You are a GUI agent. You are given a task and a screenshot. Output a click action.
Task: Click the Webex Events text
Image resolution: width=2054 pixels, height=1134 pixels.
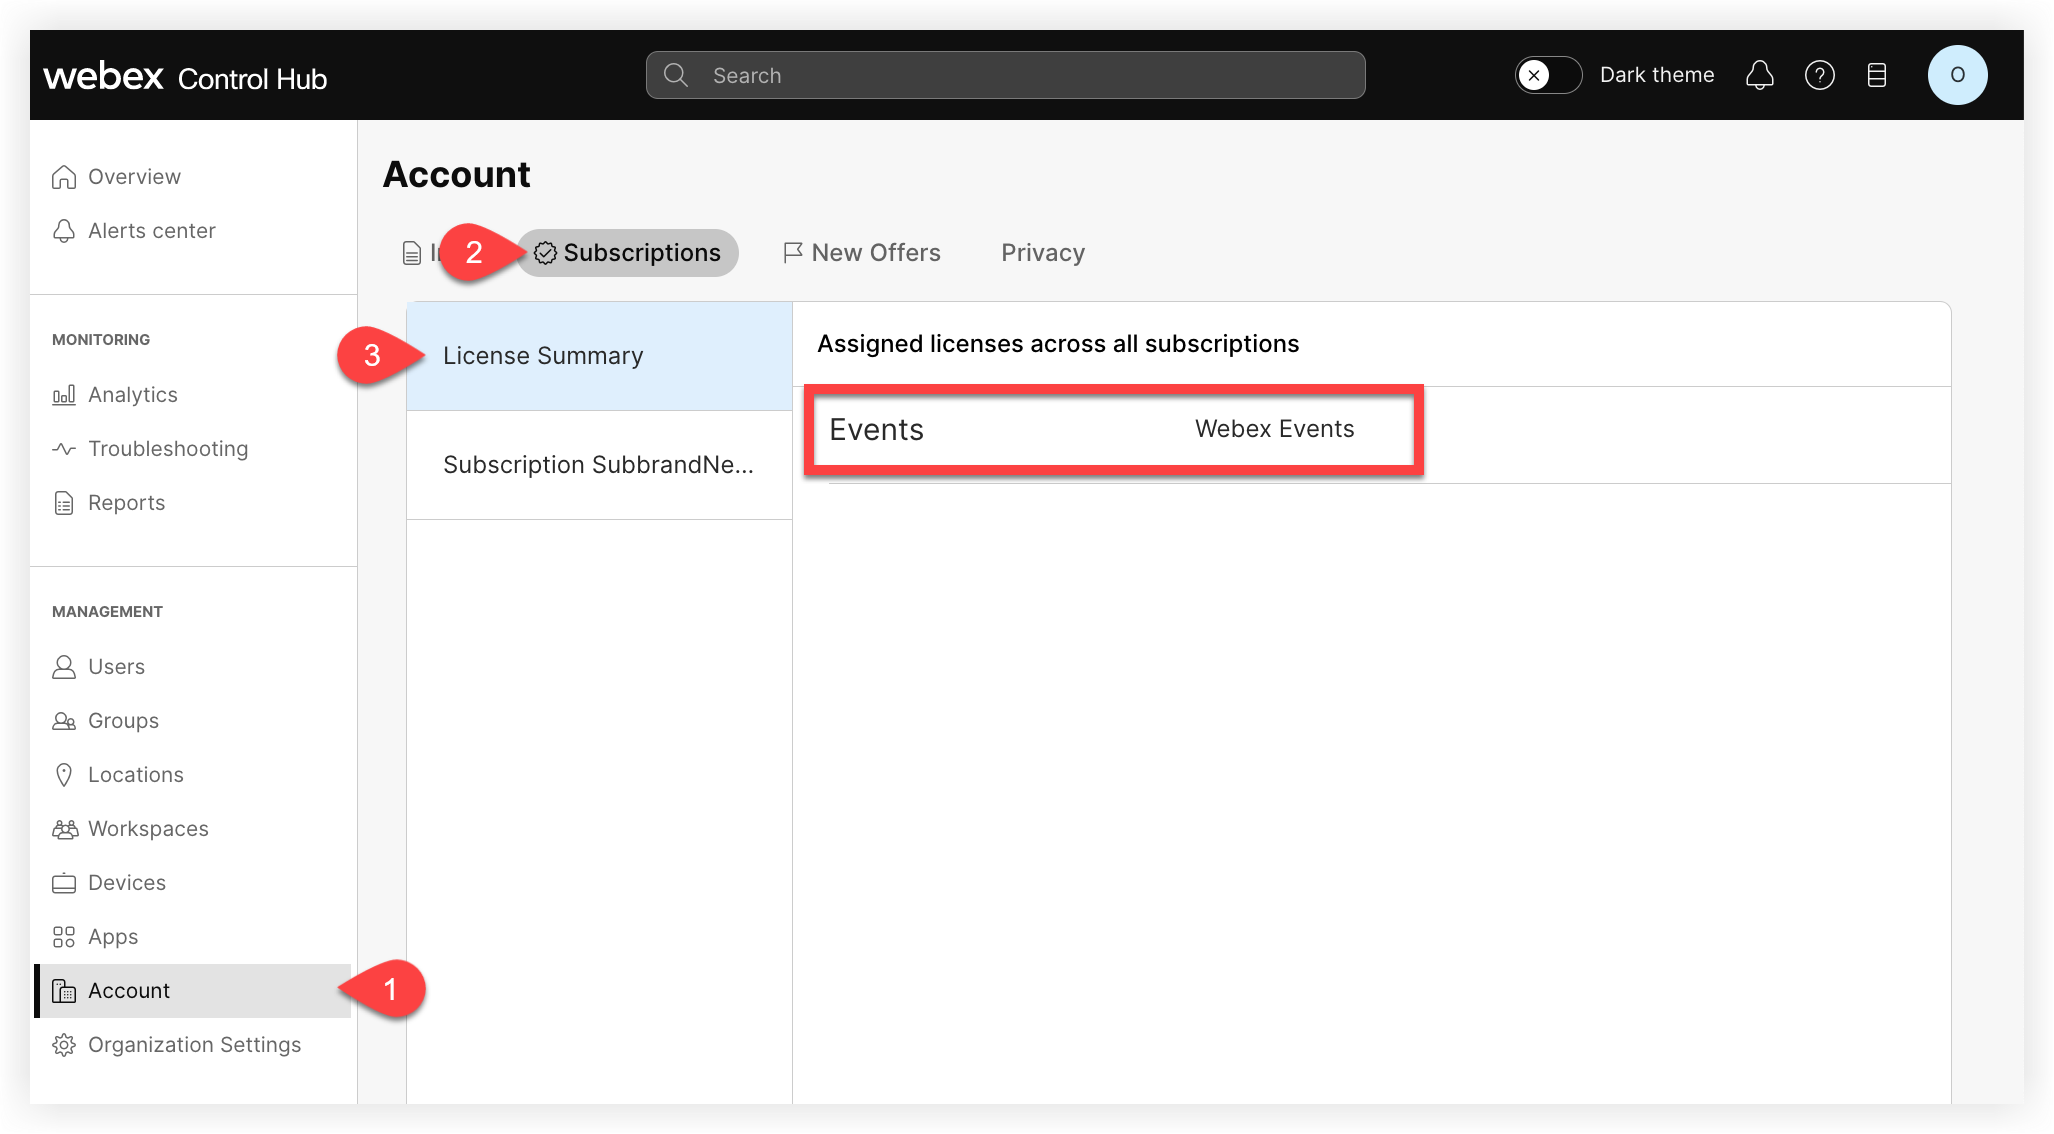[1275, 429]
